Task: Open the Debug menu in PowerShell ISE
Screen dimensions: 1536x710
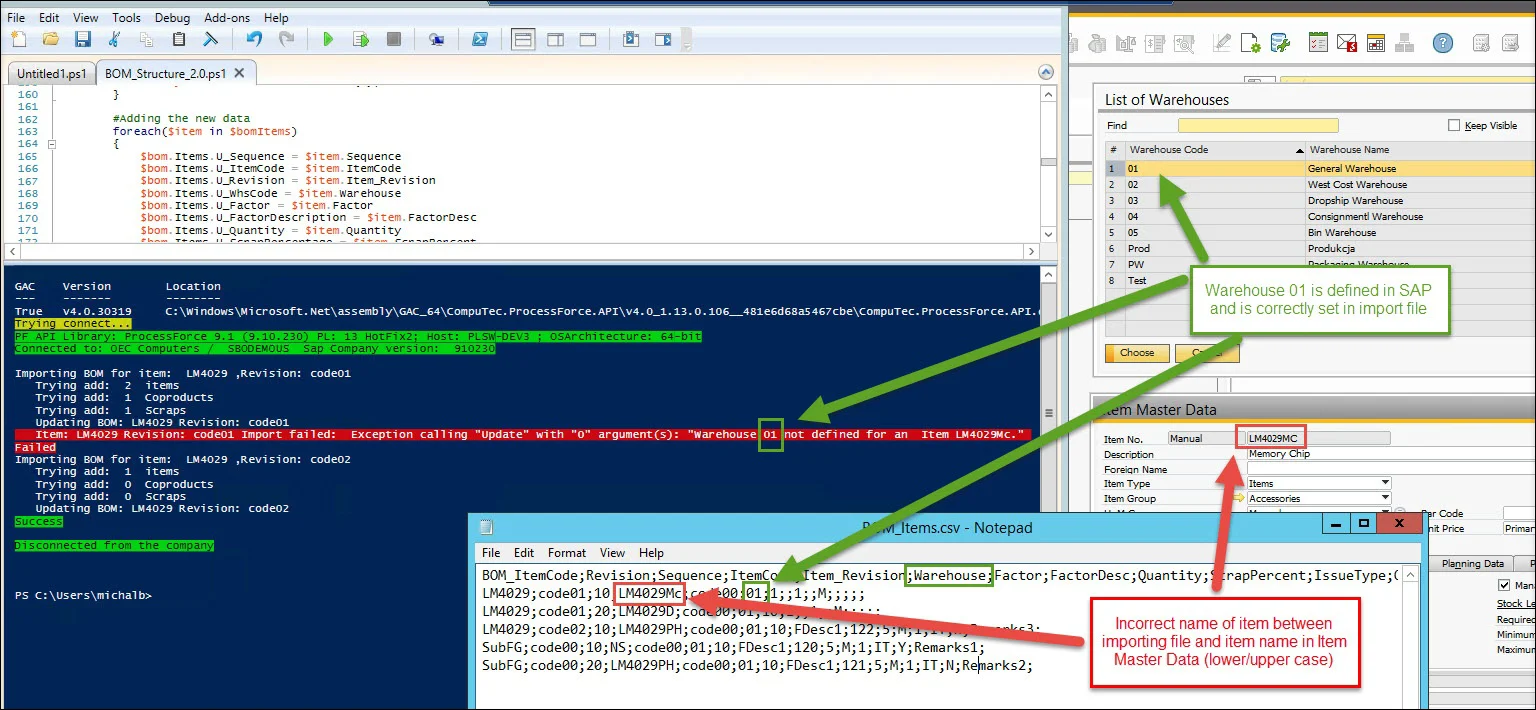Action: coord(172,17)
